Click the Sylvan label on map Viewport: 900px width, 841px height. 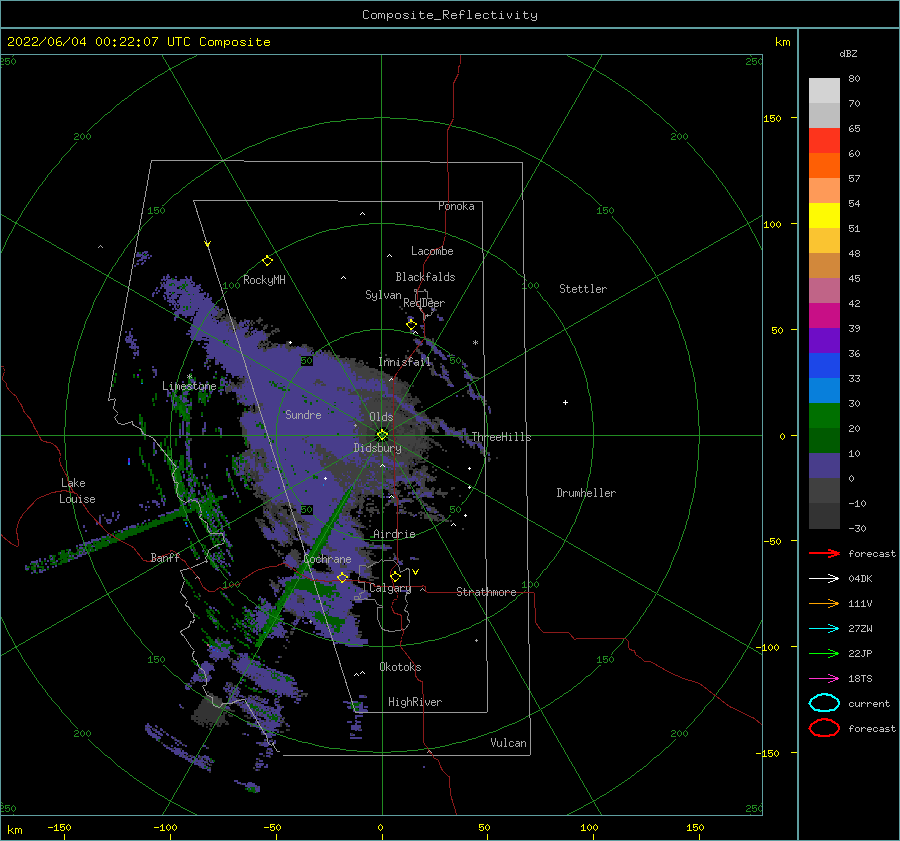[383, 295]
